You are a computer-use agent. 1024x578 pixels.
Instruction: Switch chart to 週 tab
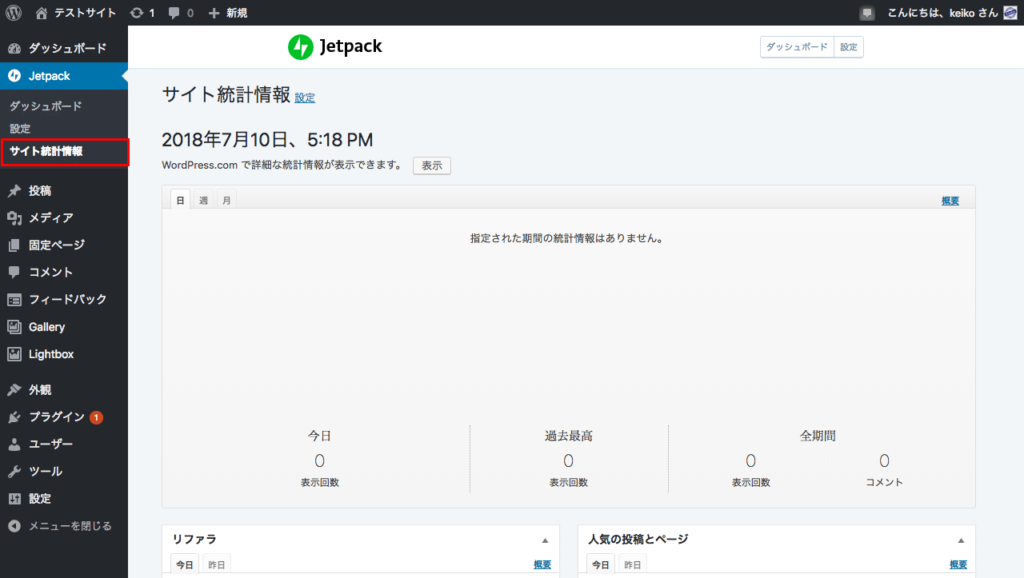point(203,200)
